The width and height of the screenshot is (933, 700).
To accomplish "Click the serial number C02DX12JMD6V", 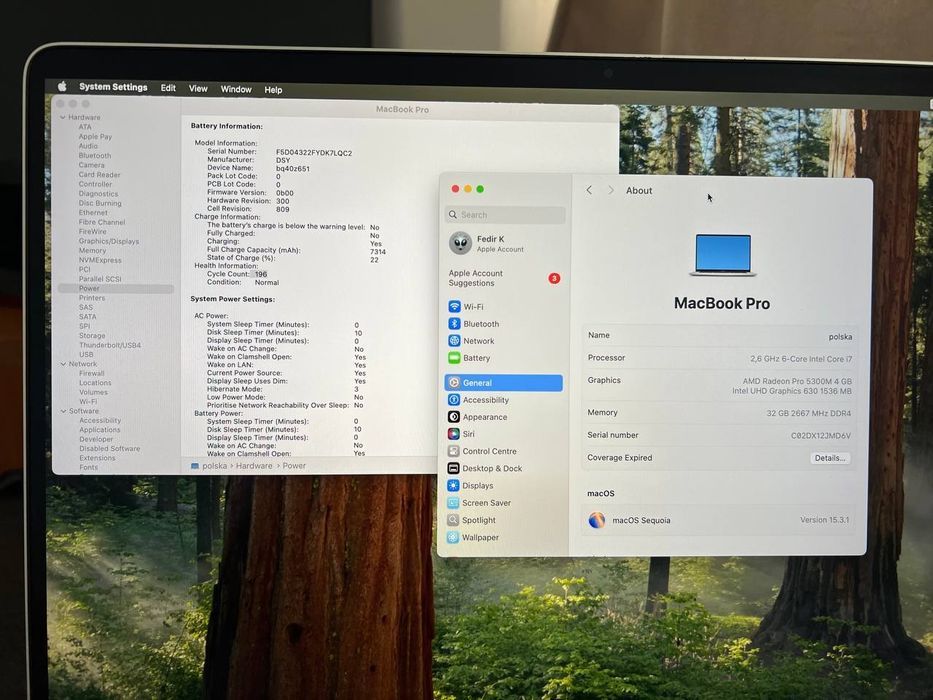I will point(821,436).
